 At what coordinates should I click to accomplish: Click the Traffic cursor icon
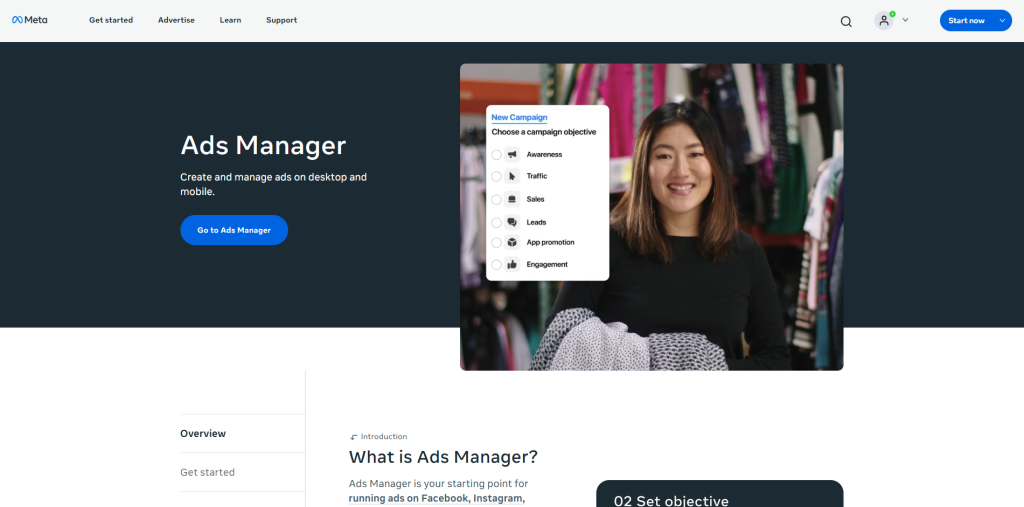pyautogui.click(x=512, y=176)
